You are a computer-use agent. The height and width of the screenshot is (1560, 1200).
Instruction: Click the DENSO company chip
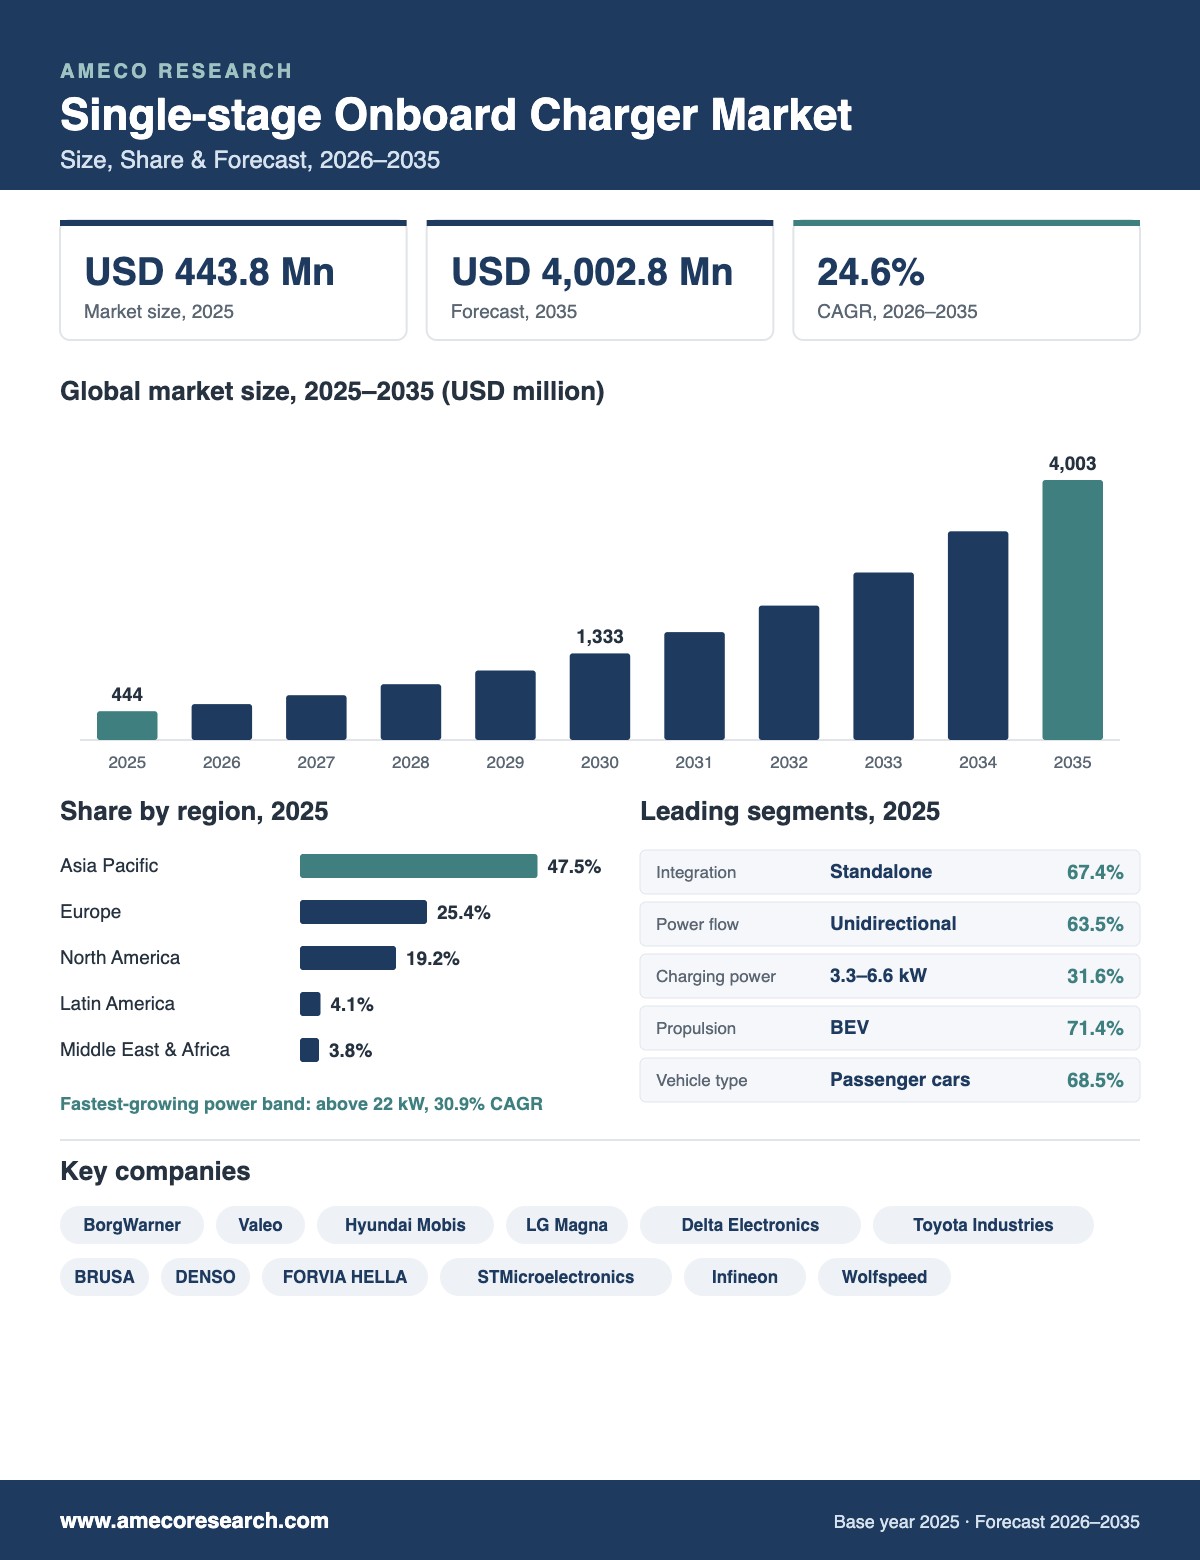pos(205,1277)
